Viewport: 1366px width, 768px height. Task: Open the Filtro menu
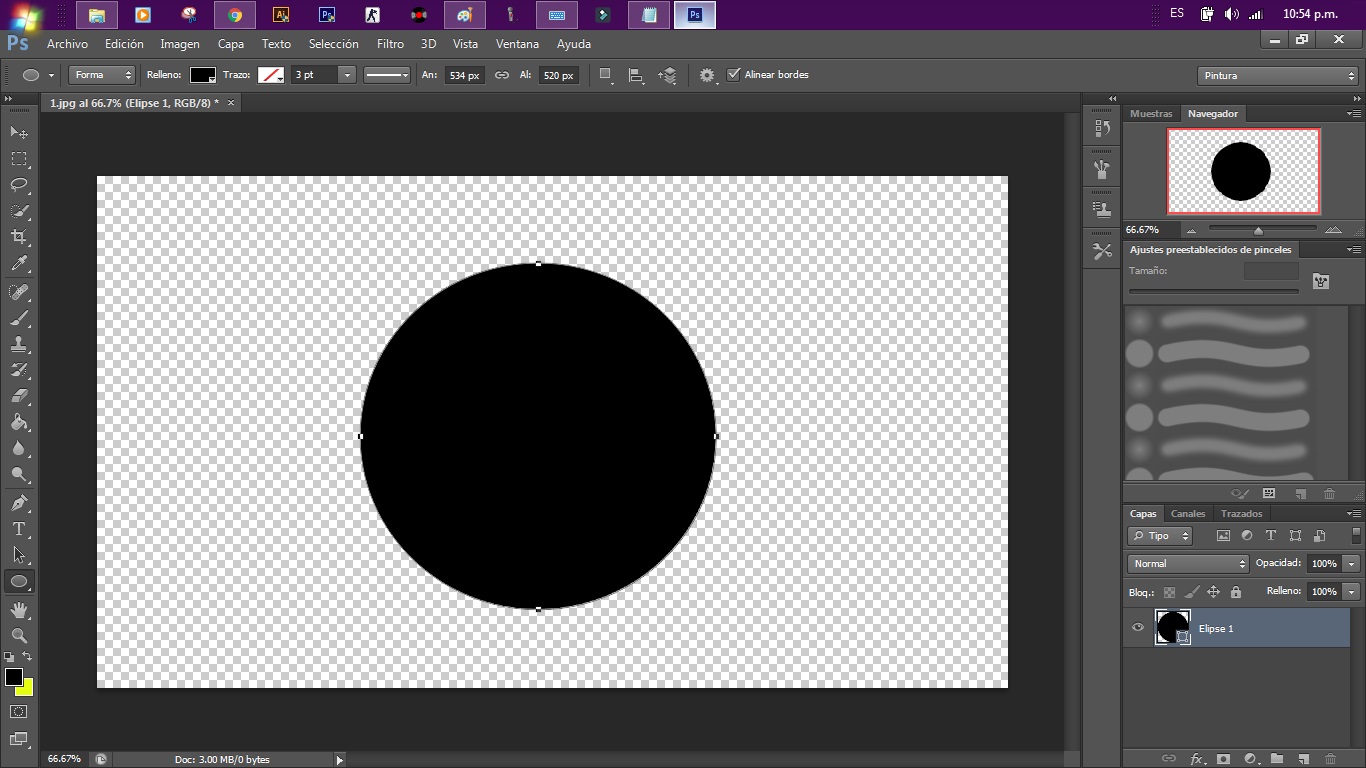click(390, 44)
